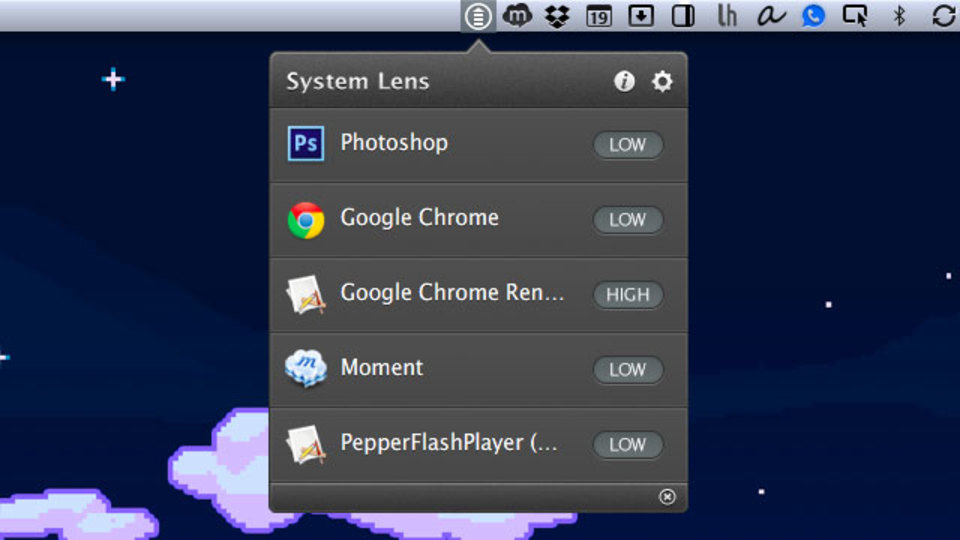Open the calendar icon showing 19
The height and width of the screenshot is (540, 960).
599,16
